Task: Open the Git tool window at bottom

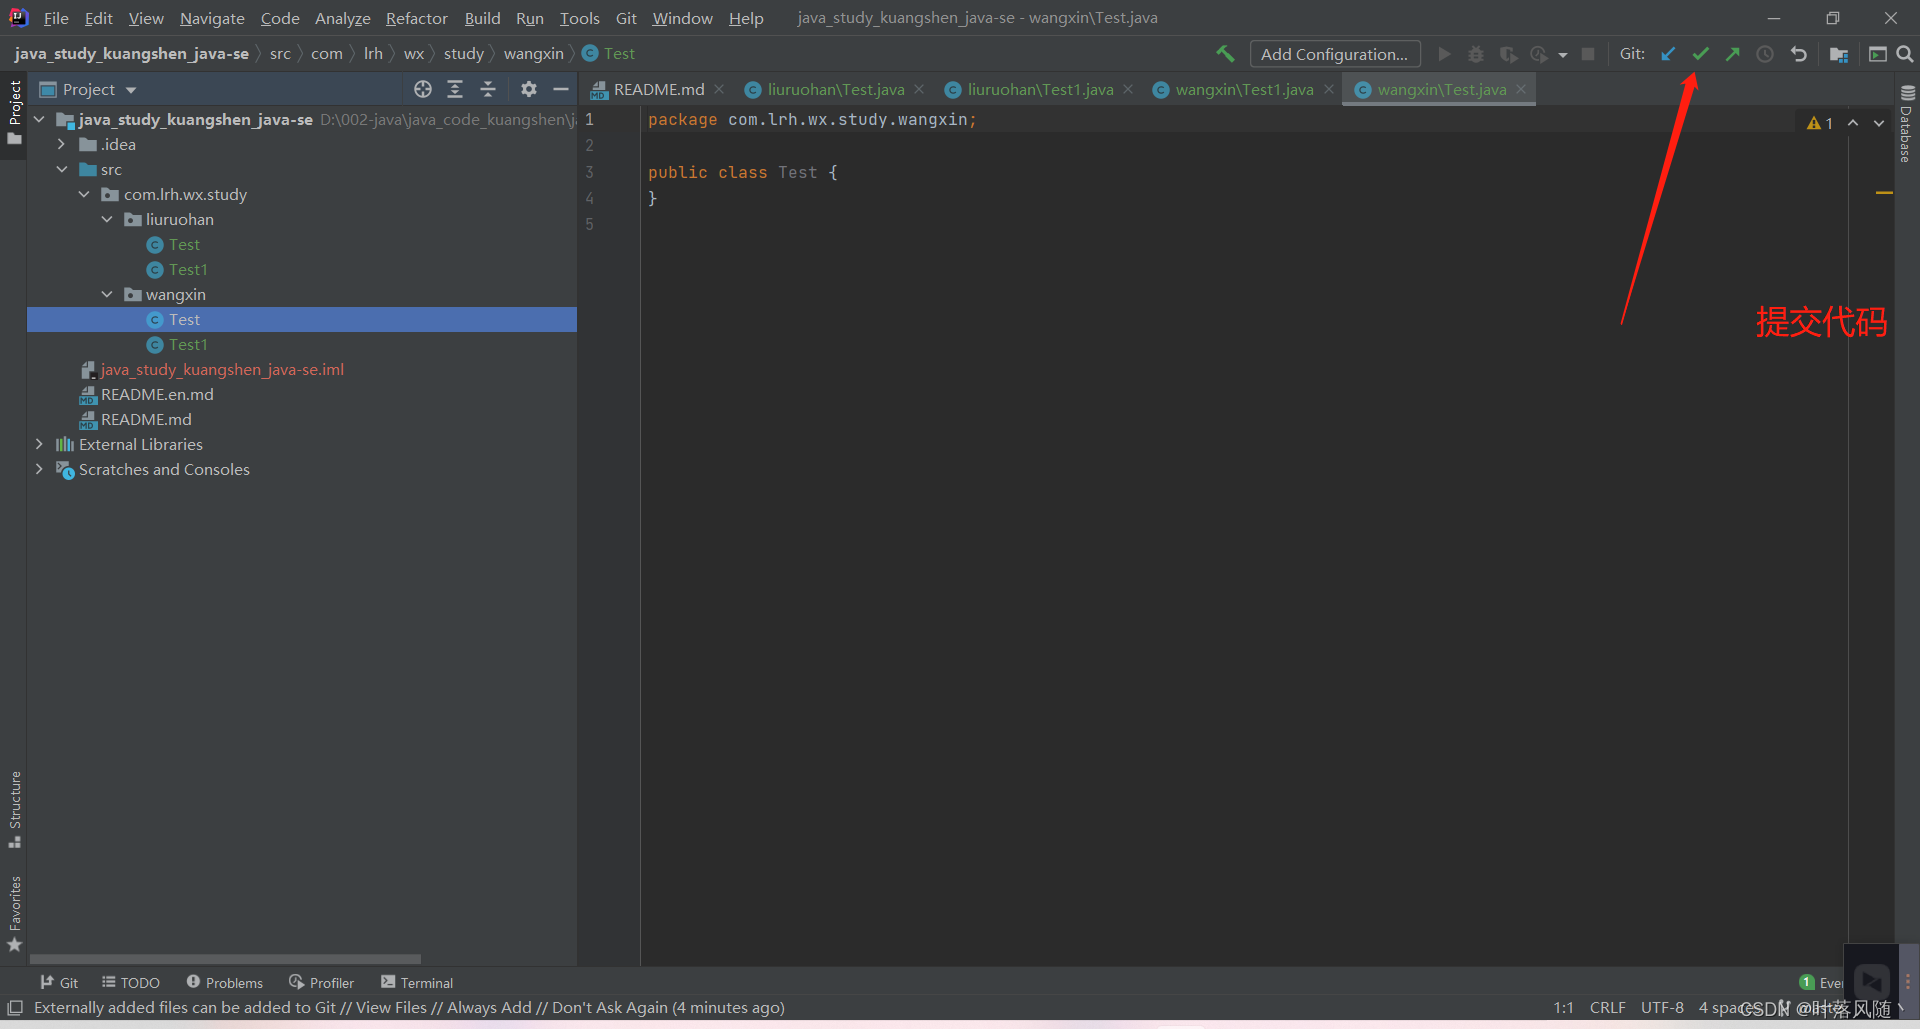Action: (59, 982)
